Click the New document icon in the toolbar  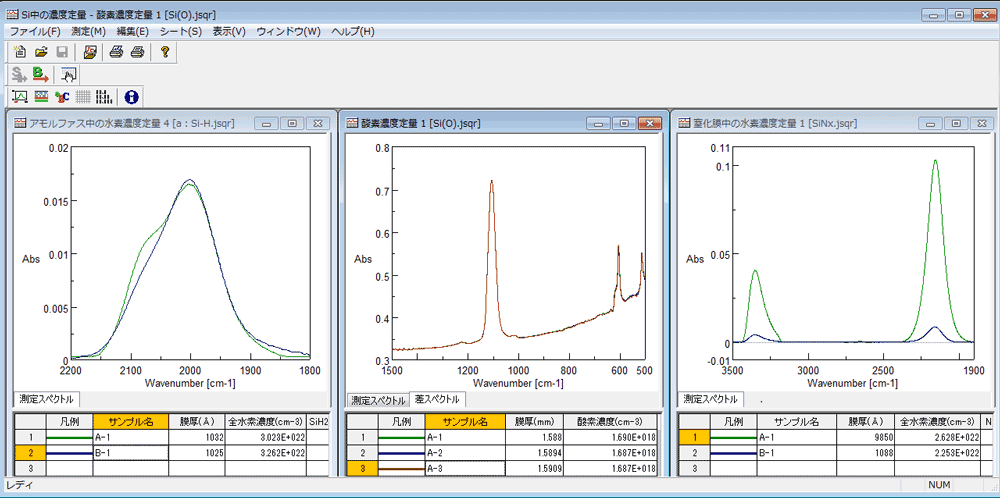pyautogui.click(x=20, y=52)
